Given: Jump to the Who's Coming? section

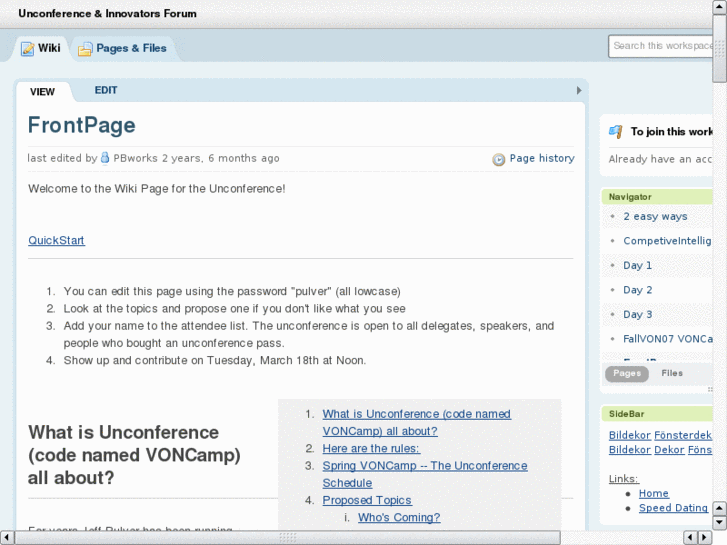Looking at the screenshot, I should [x=398, y=517].
